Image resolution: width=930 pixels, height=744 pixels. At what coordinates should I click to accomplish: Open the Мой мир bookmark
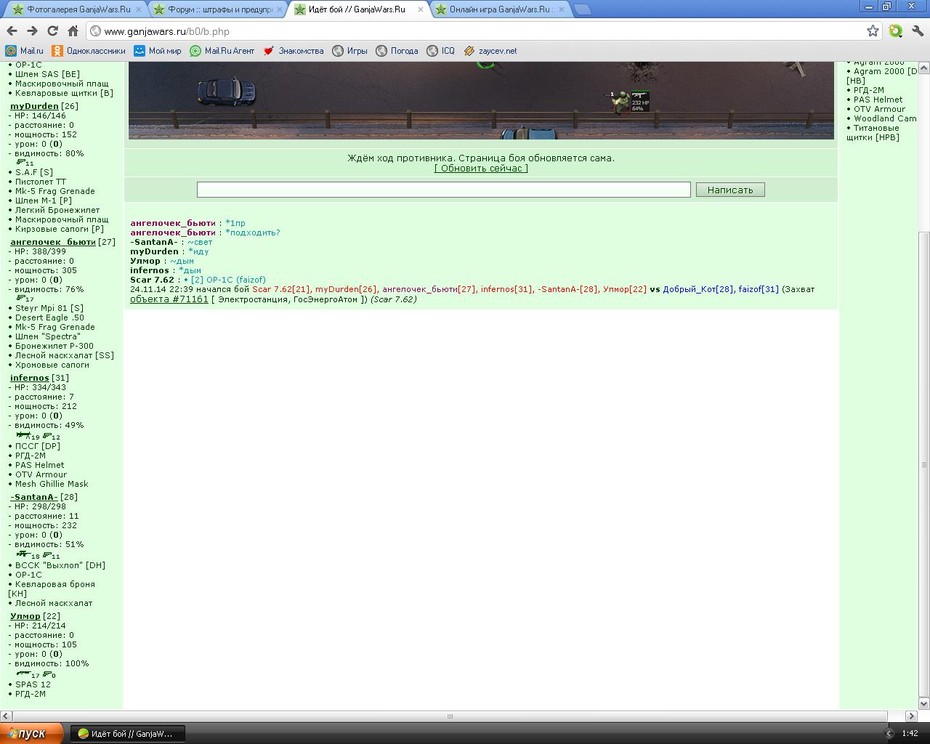pos(158,51)
